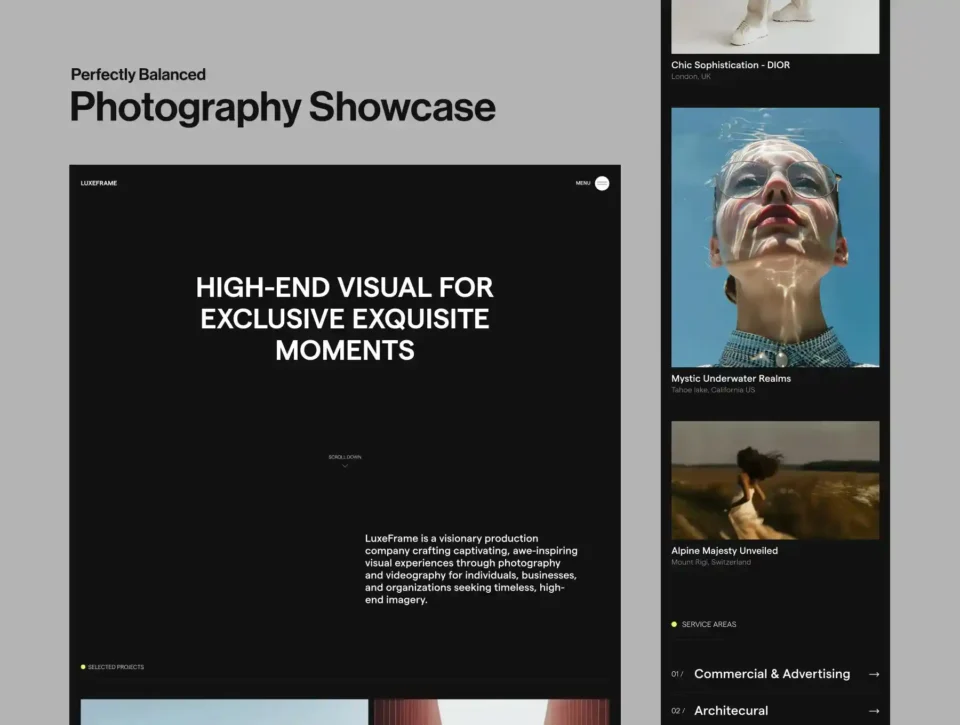The height and width of the screenshot is (725, 960).
Task: Click the yellow dot beside Selected Projects
Action: coord(83,667)
